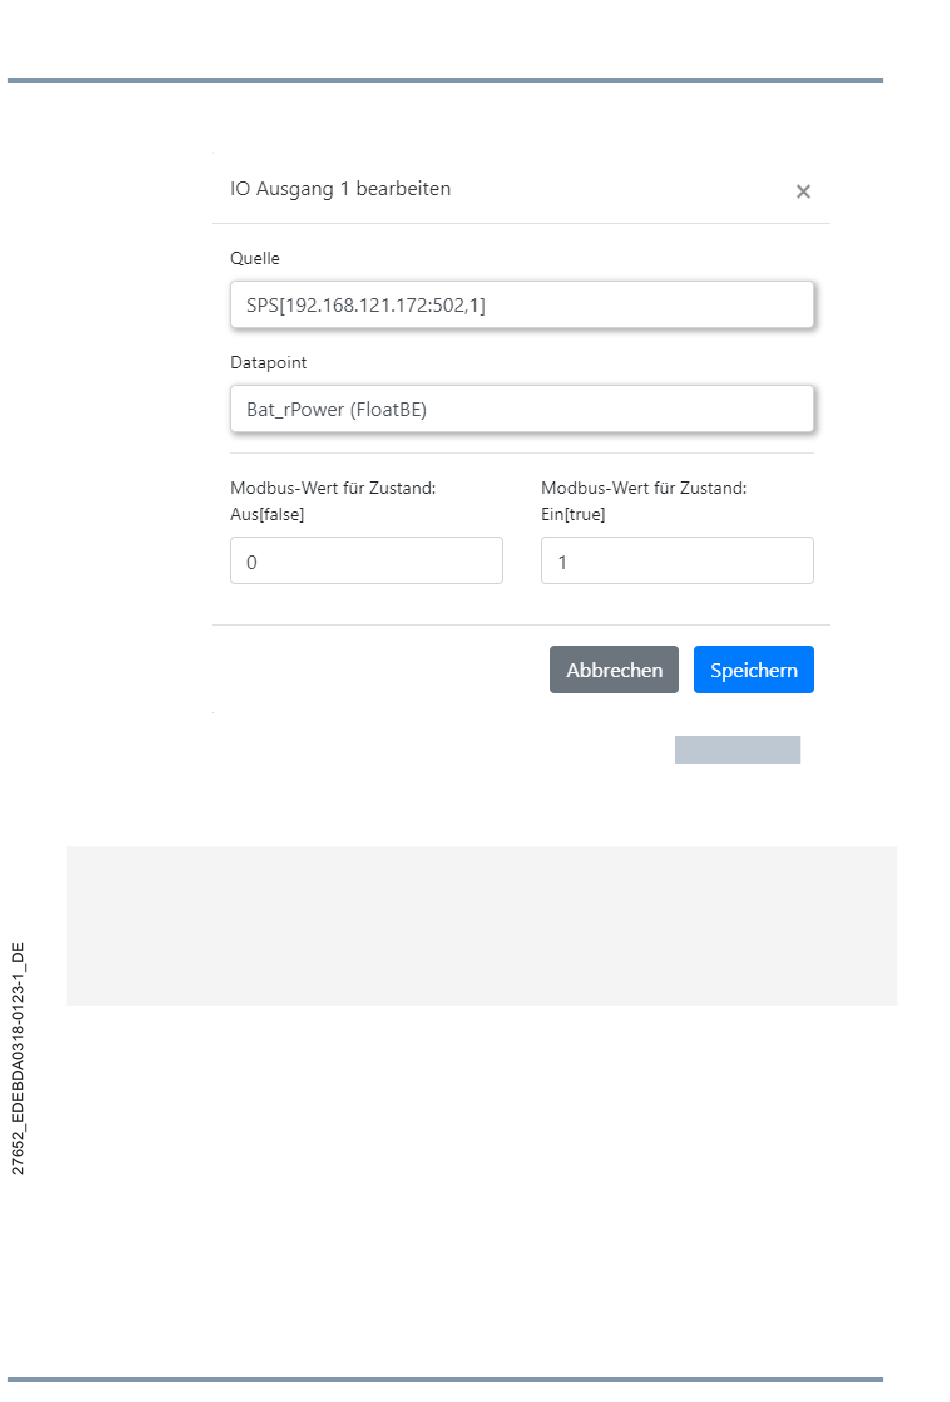Click the Modbus-Wert für Zustand Ein[true] label
The image size is (950, 1402).
point(644,501)
